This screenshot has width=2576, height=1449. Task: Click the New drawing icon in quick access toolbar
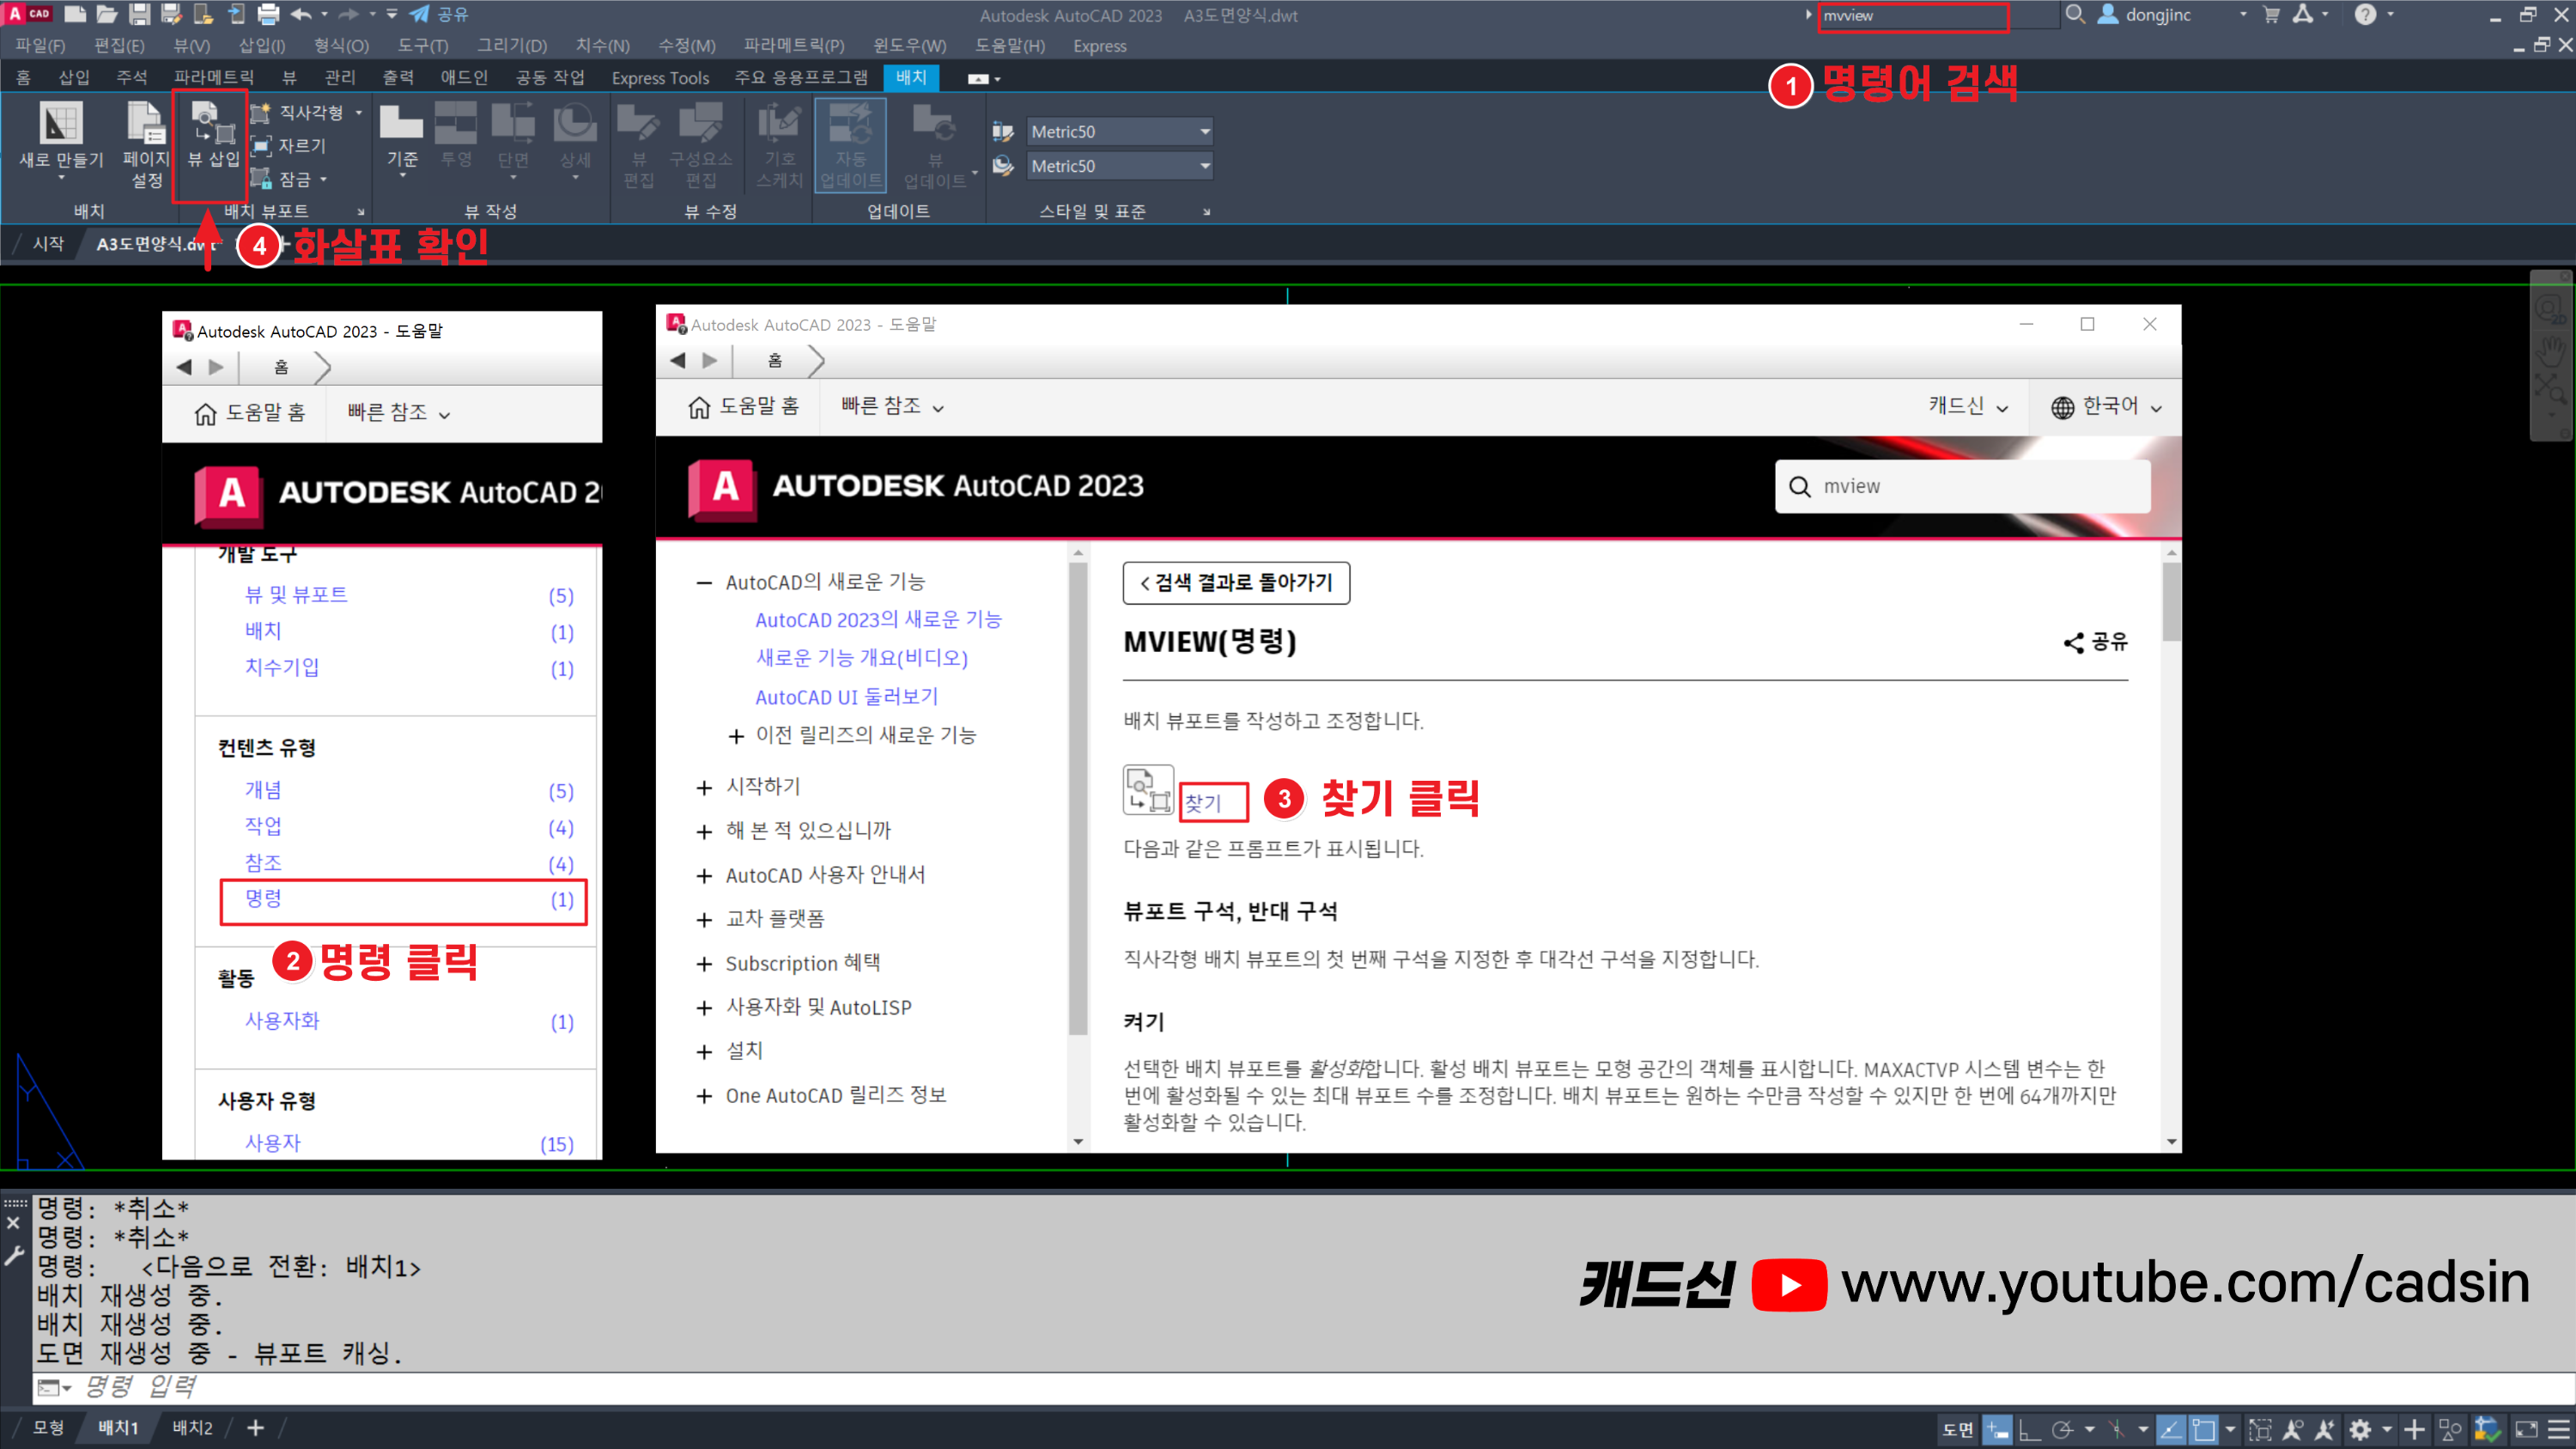(74, 14)
